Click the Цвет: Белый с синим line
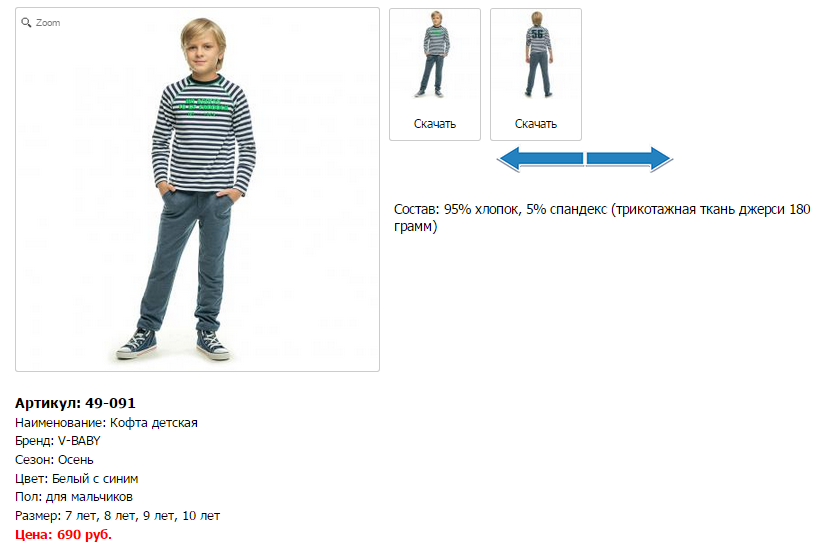Screen dimensions: 818x558 77,479
